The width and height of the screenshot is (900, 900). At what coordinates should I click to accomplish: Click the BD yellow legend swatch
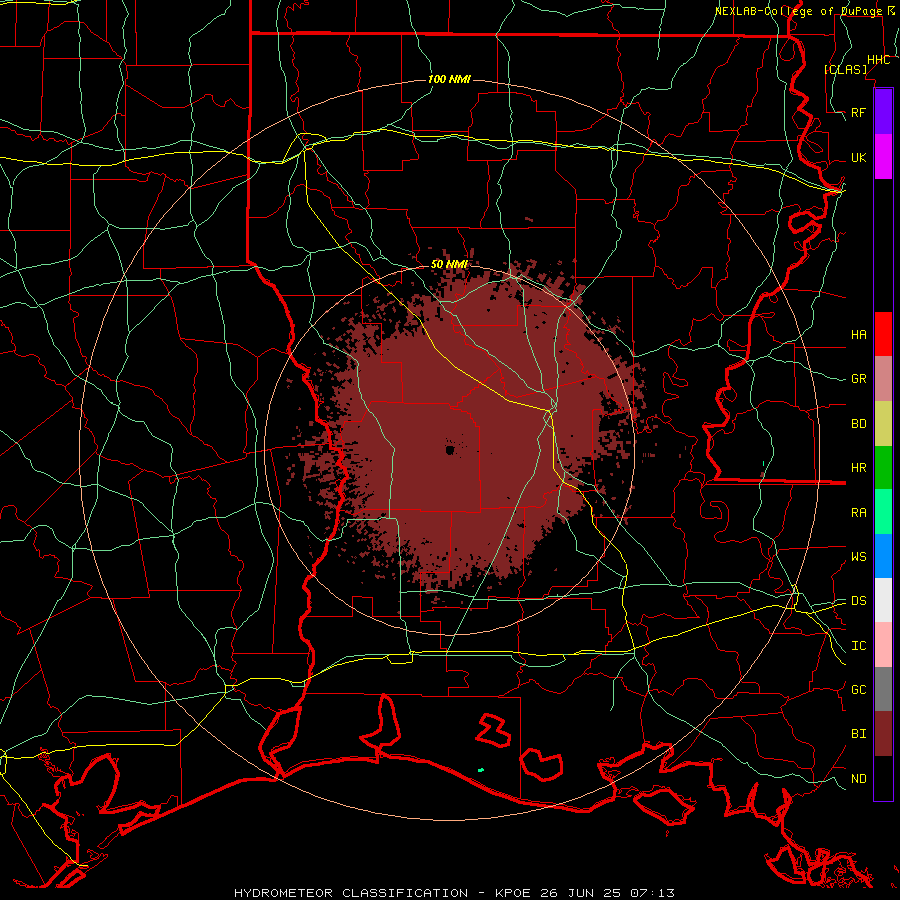click(883, 424)
